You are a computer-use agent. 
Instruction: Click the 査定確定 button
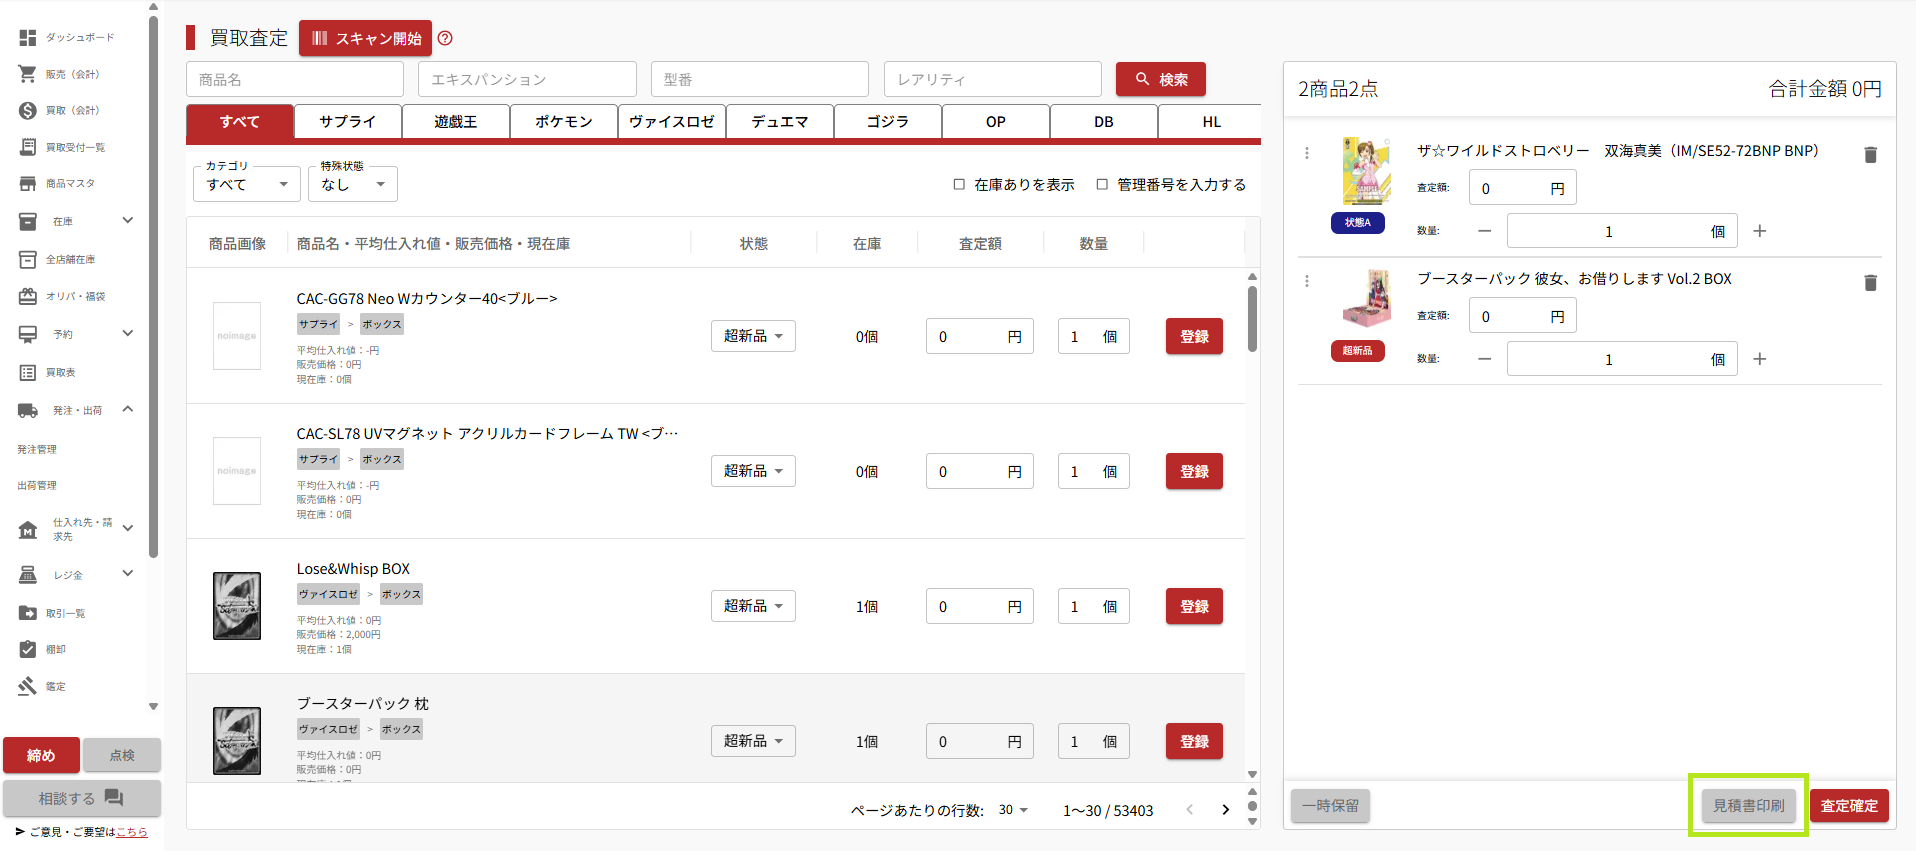tap(1848, 806)
